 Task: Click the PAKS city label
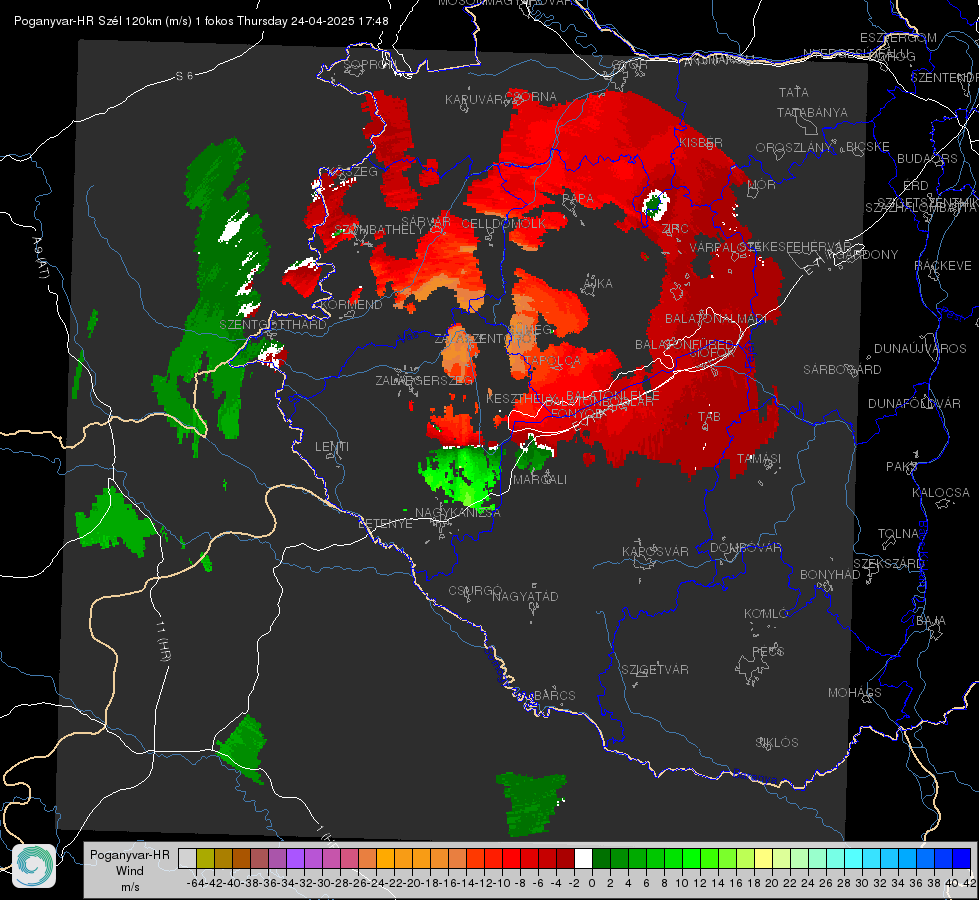point(902,467)
